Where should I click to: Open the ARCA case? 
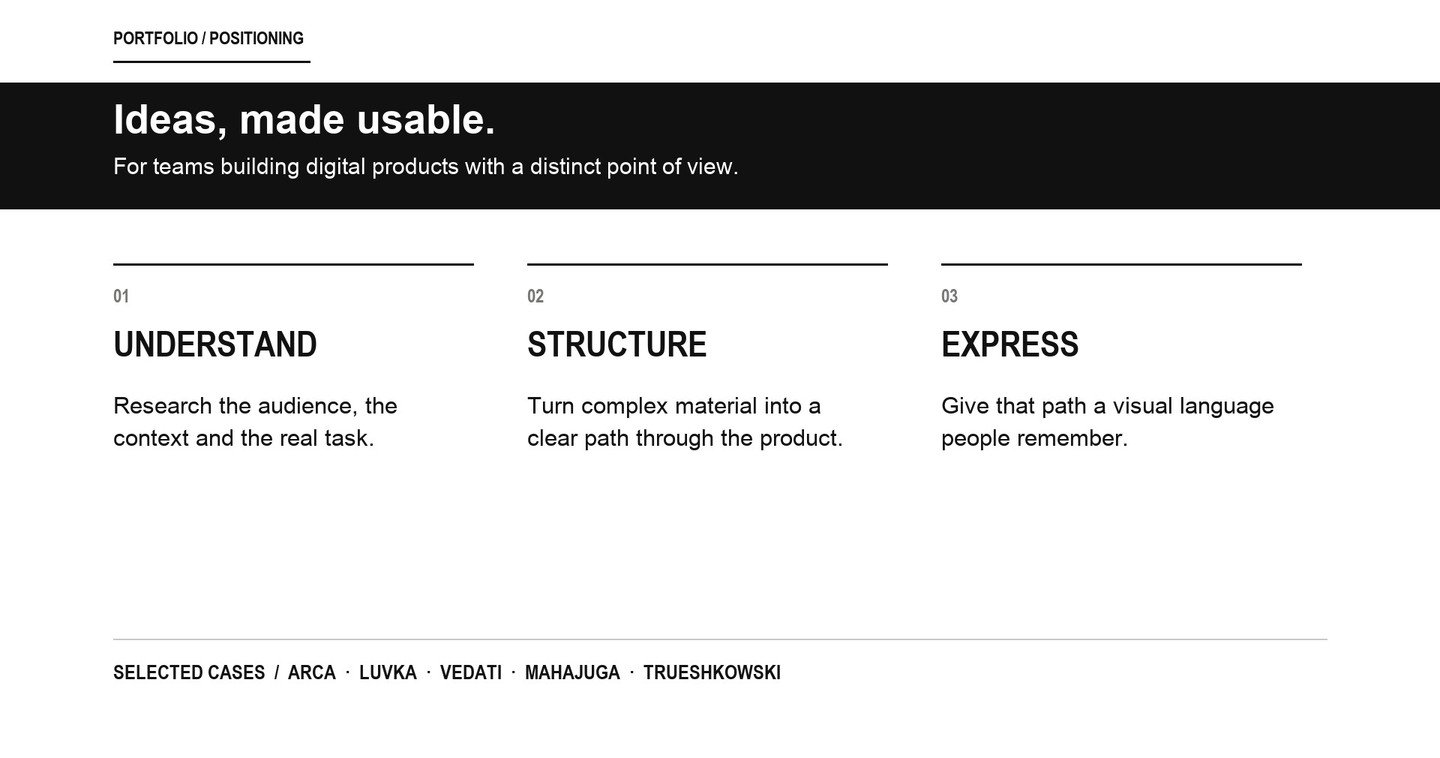312,673
